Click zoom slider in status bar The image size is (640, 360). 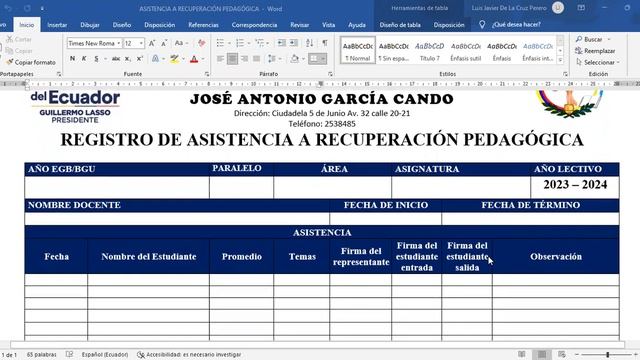click(608, 355)
